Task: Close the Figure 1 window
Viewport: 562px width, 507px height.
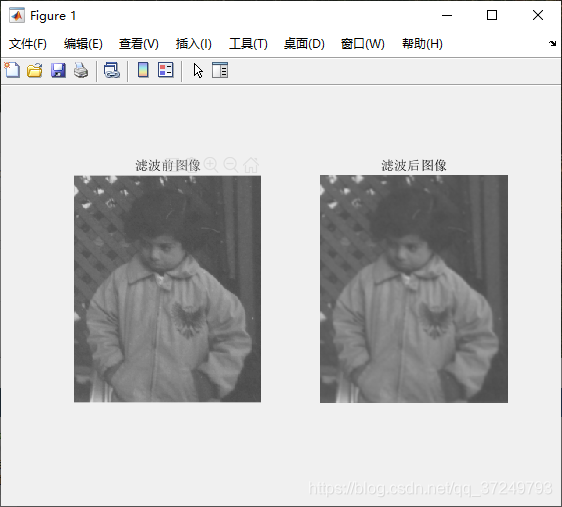Action: 538,15
